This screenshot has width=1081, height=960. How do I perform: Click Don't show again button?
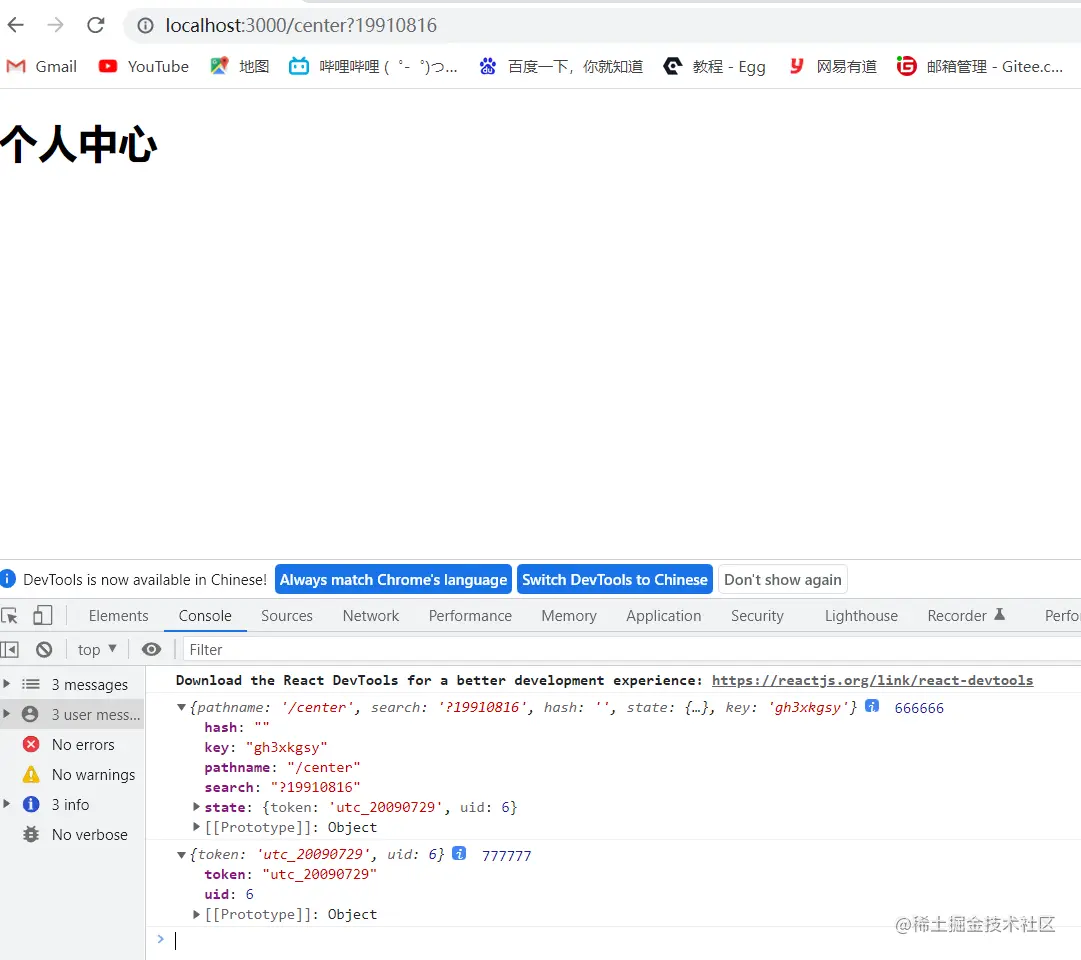tap(782, 579)
